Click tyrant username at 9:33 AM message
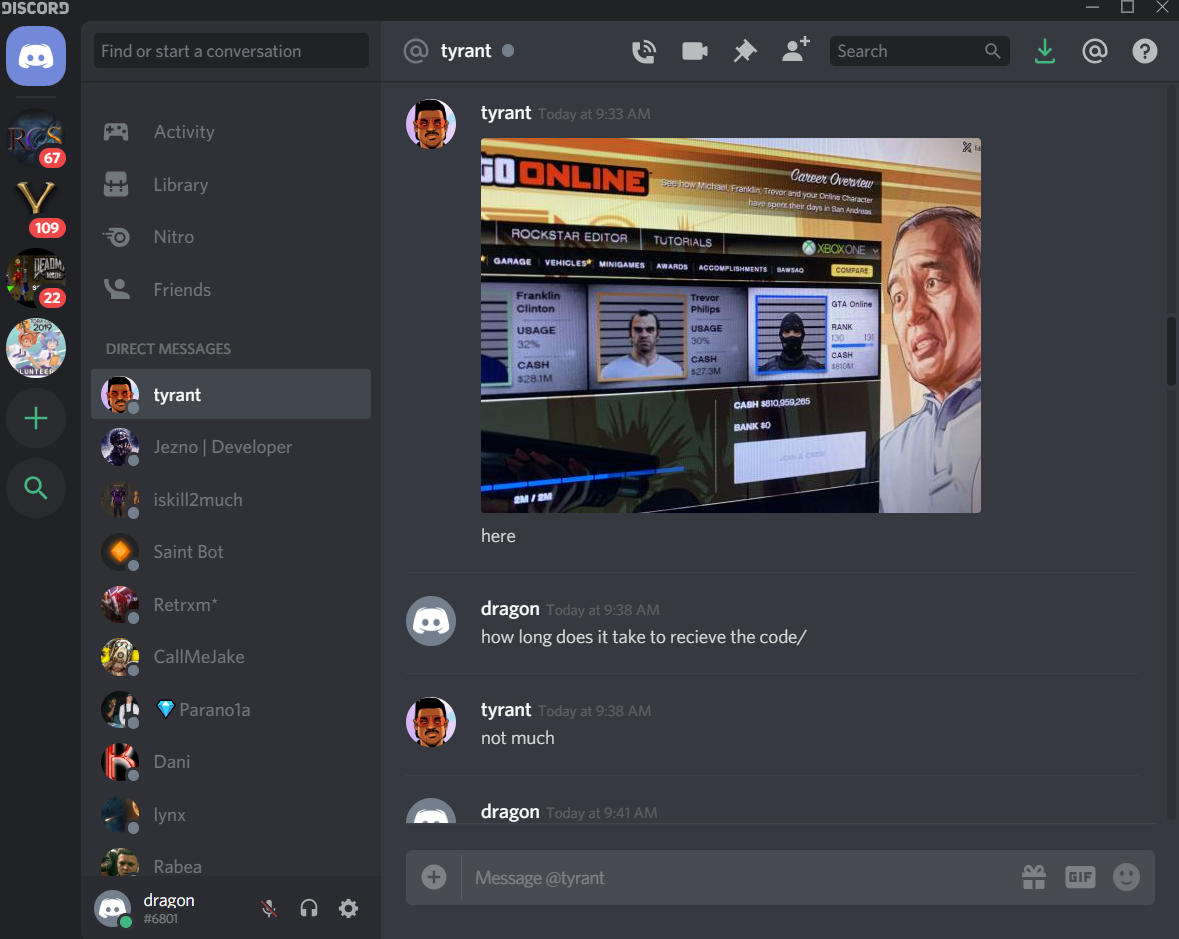Screen dimensions: 1179x939 click(x=506, y=113)
